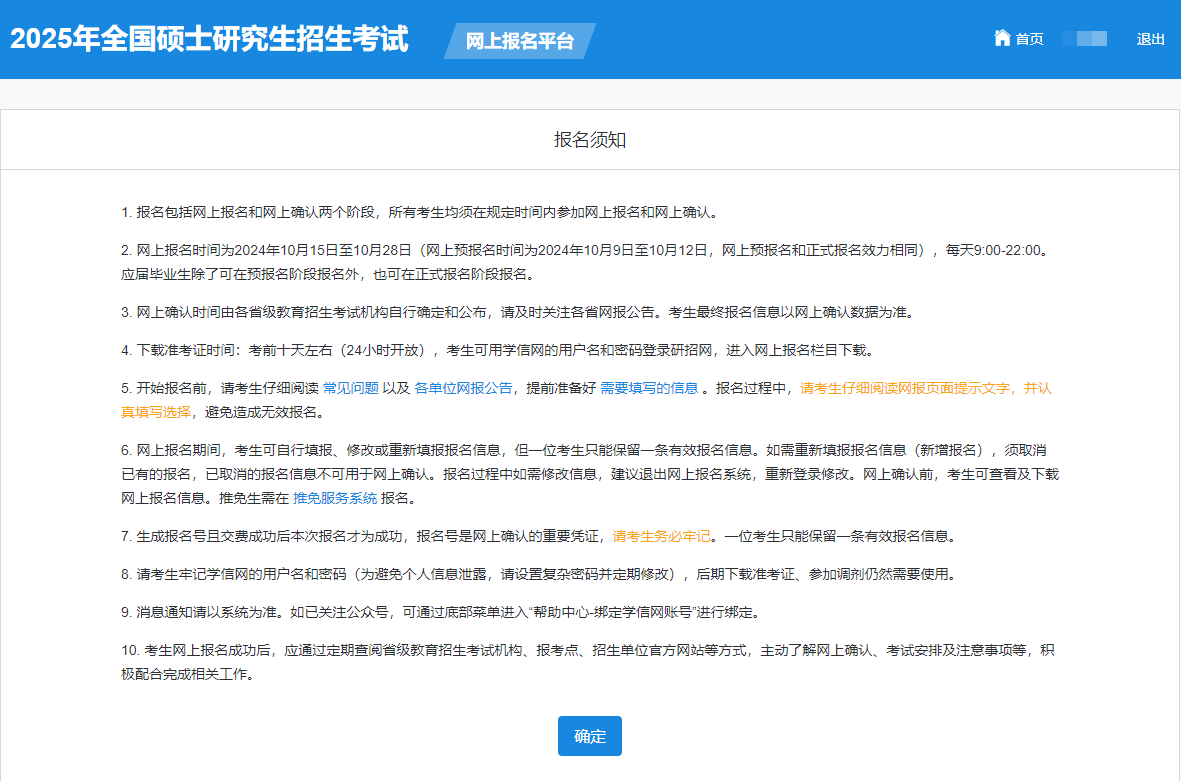The height and width of the screenshot is (781, 1181).
Task: Go to the 首页 link in header
Action: [1029, 39]
